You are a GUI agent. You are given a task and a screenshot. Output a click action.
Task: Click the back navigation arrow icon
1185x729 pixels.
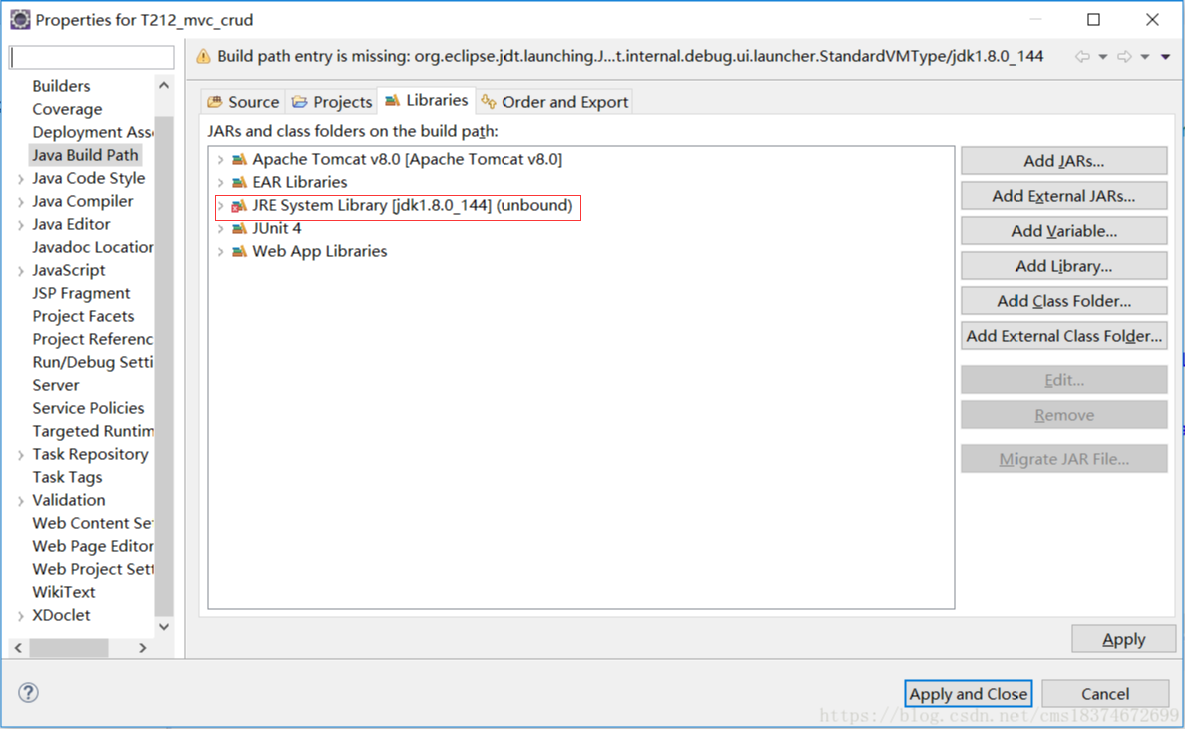coord(1082,57)
